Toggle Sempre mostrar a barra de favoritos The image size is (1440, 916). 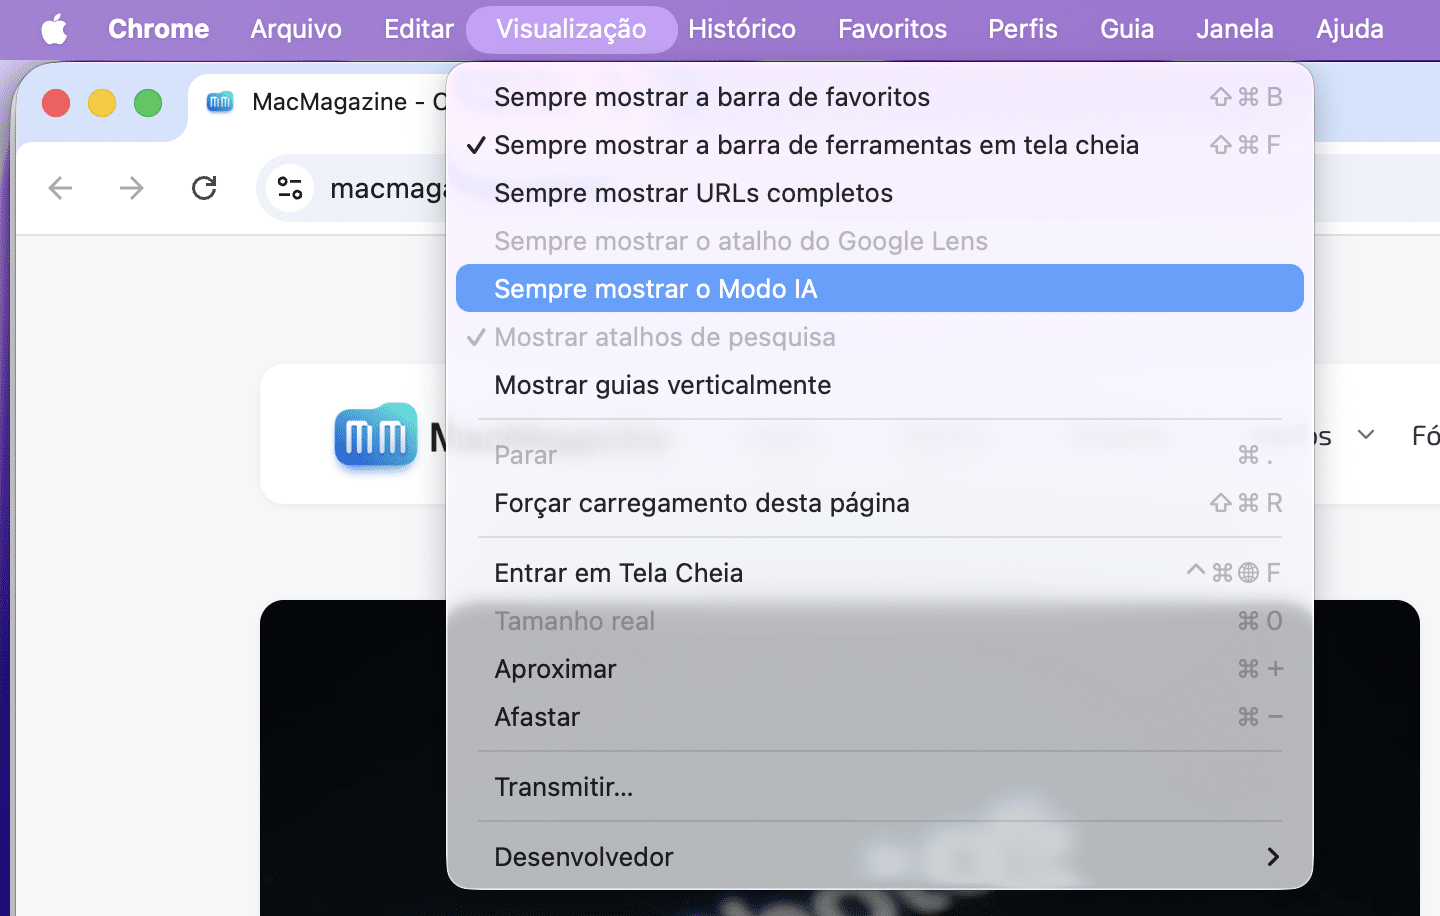[x=880, y=97]
